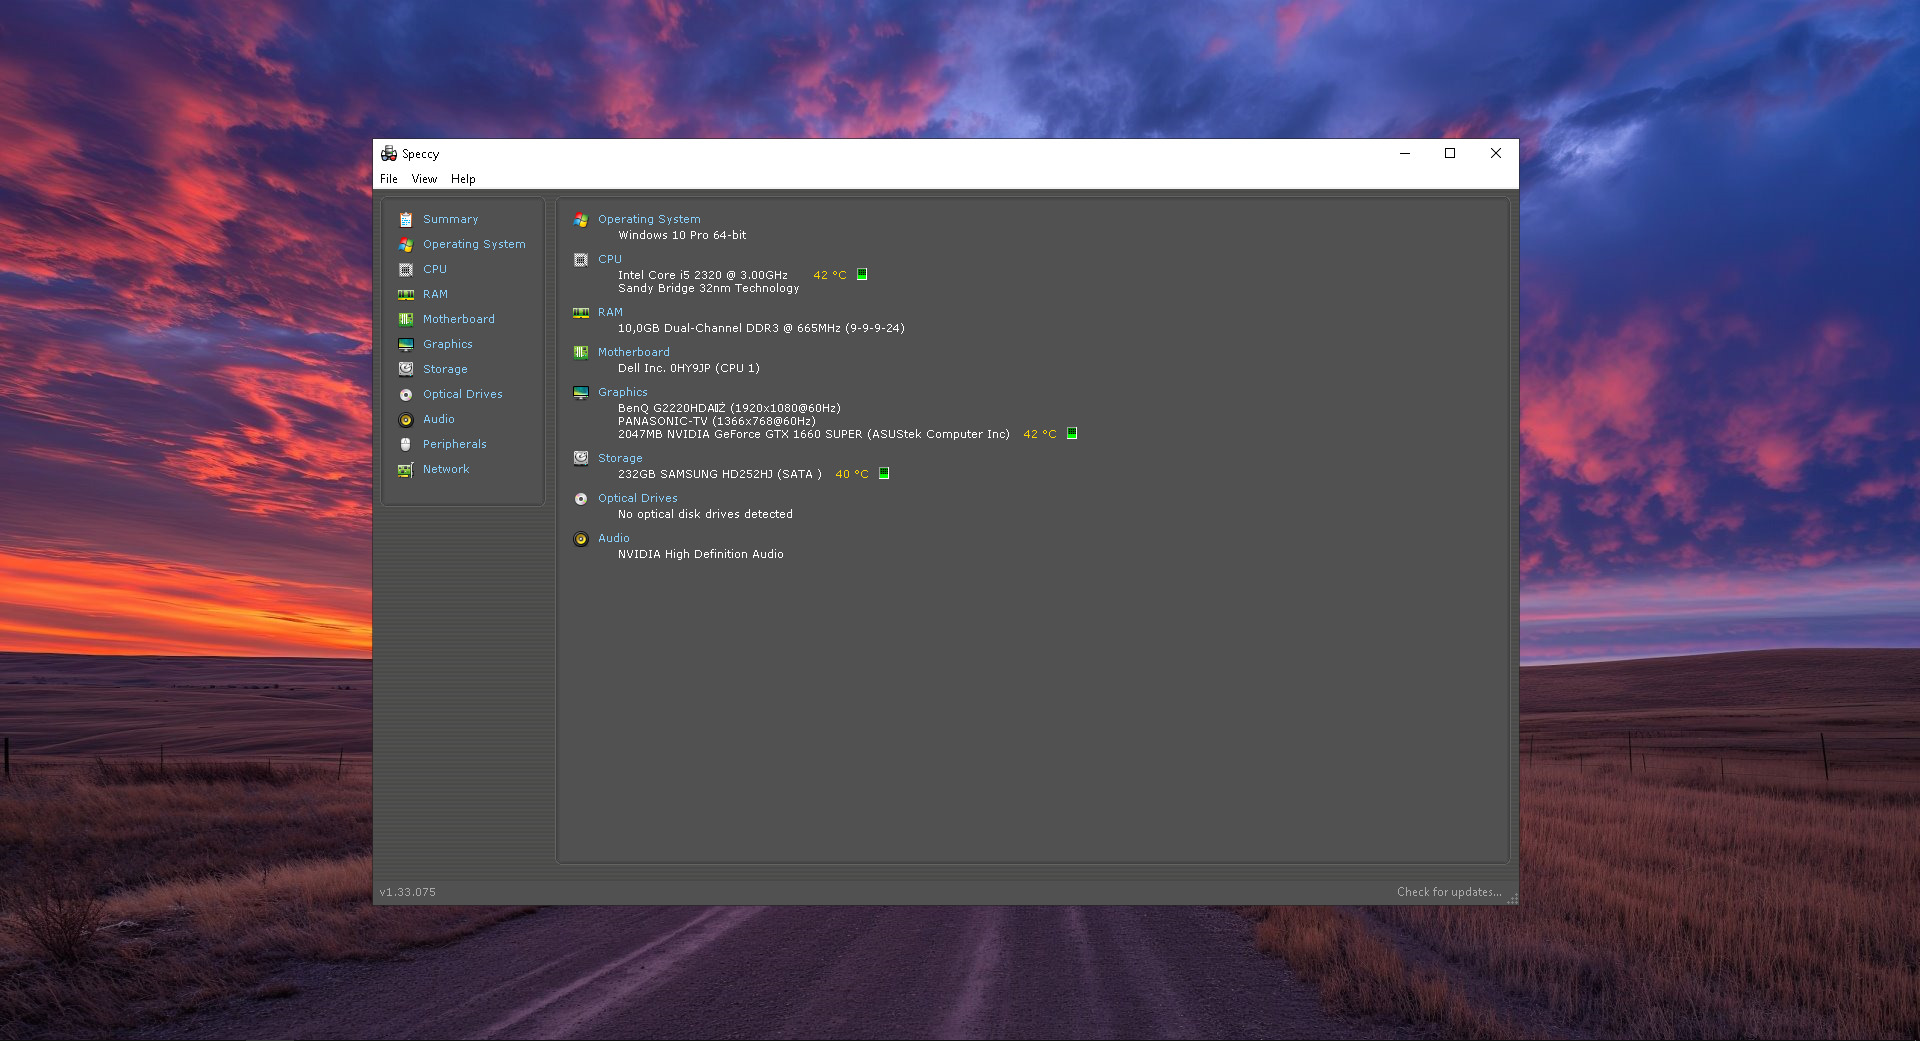Click the RAM icon in summary panel

581,313
